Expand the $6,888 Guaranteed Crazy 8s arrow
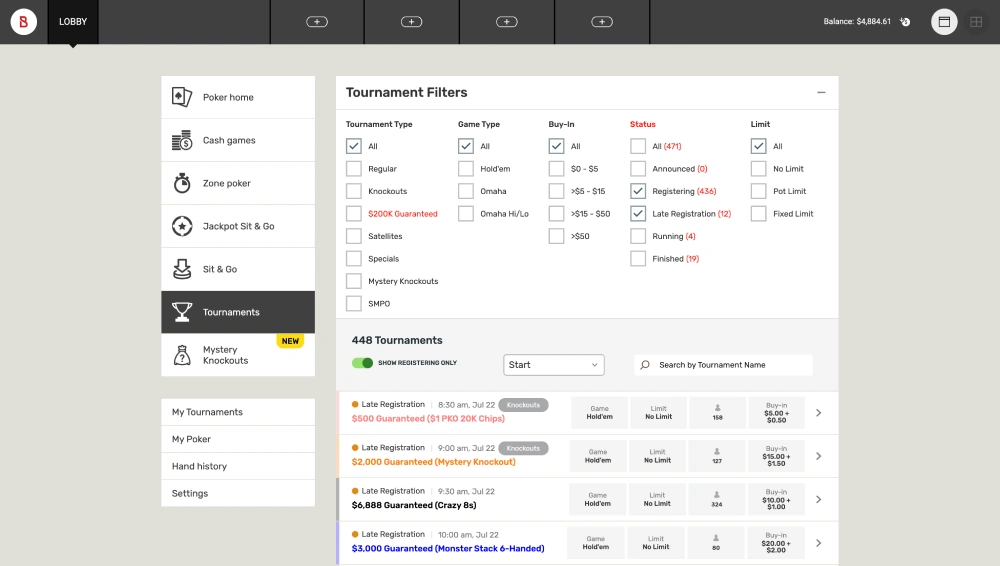1000x566 pixels. point(818,500)
